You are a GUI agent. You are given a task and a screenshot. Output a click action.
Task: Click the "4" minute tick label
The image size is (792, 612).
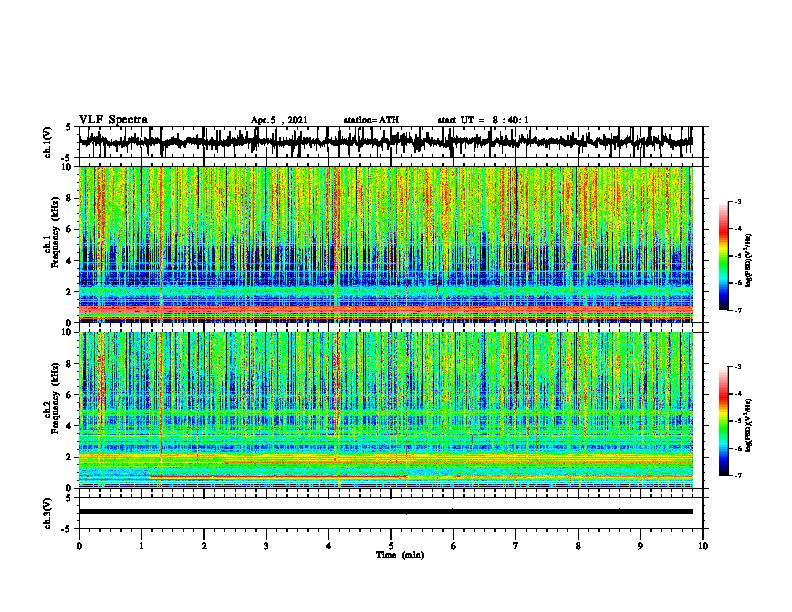(329, 546)
